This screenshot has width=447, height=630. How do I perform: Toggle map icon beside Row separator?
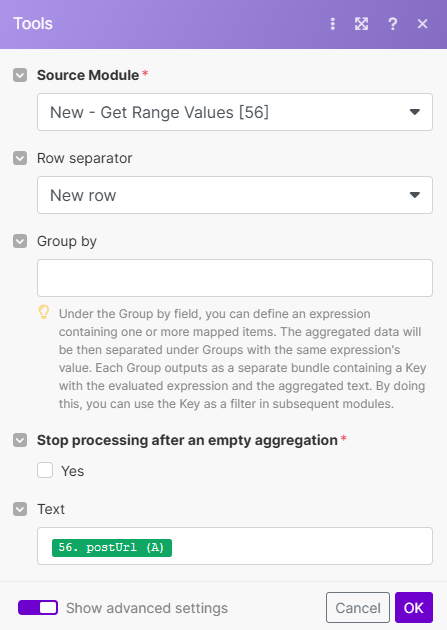(x=20, y=158)
